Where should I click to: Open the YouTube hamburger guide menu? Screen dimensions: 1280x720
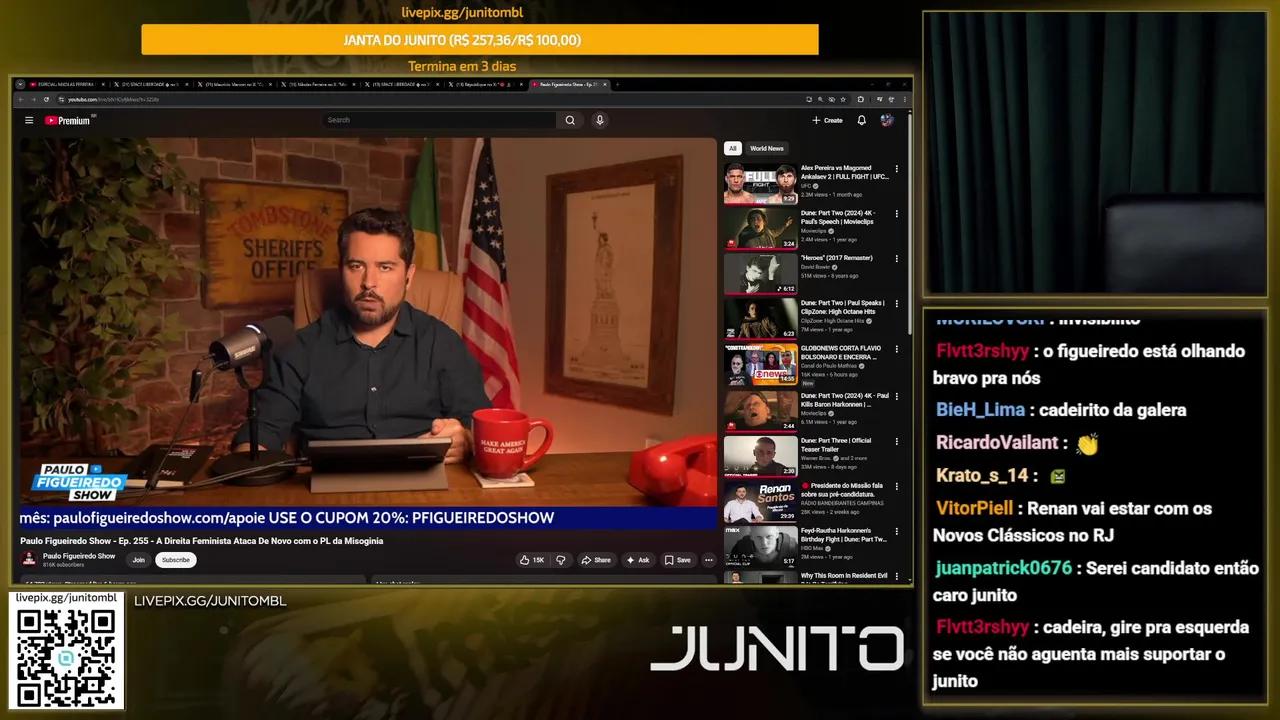coord(29,120)
